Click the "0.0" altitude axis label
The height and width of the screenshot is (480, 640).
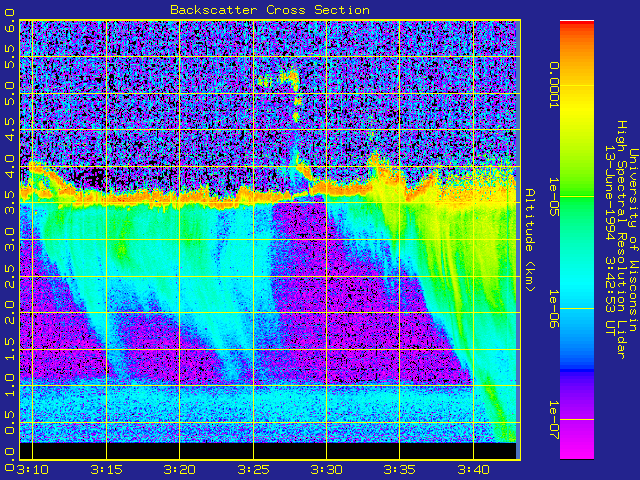[x=10, y=459]
